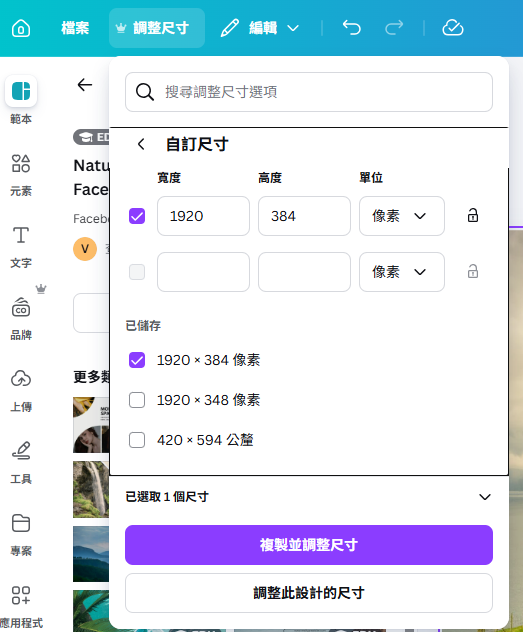523x632 pixels.
Task: Select the palm leaf template thumbnail
Action: tap(91, 611)
